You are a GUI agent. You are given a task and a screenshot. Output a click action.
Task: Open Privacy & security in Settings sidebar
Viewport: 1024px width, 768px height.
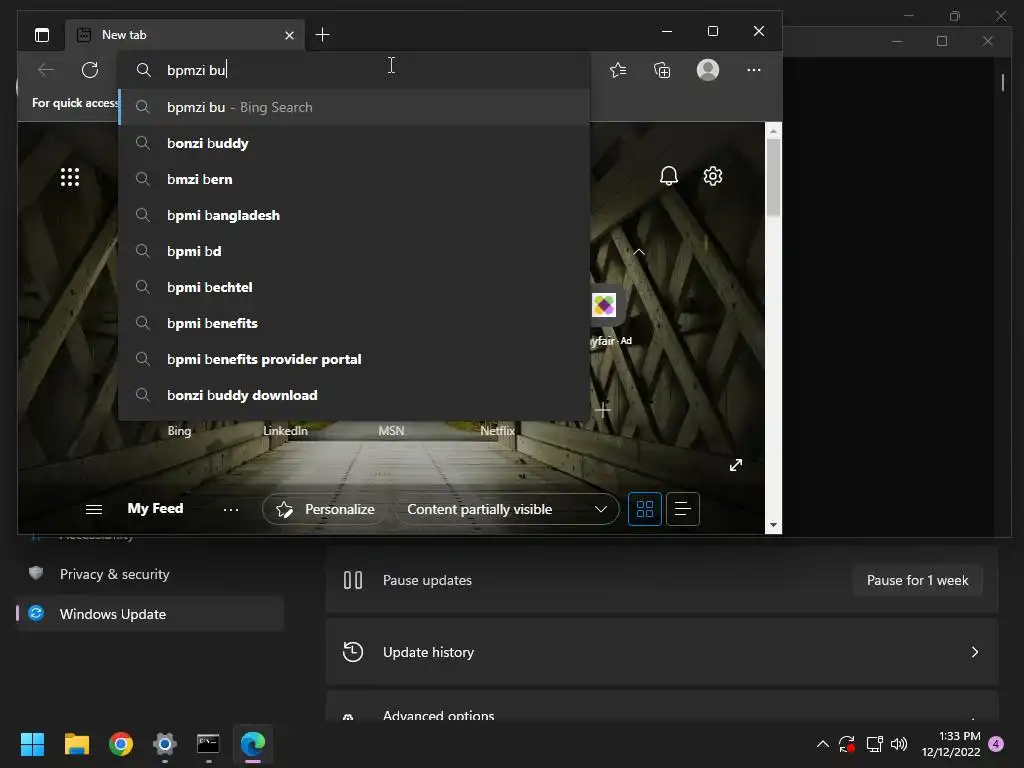[x=150, y=574]
